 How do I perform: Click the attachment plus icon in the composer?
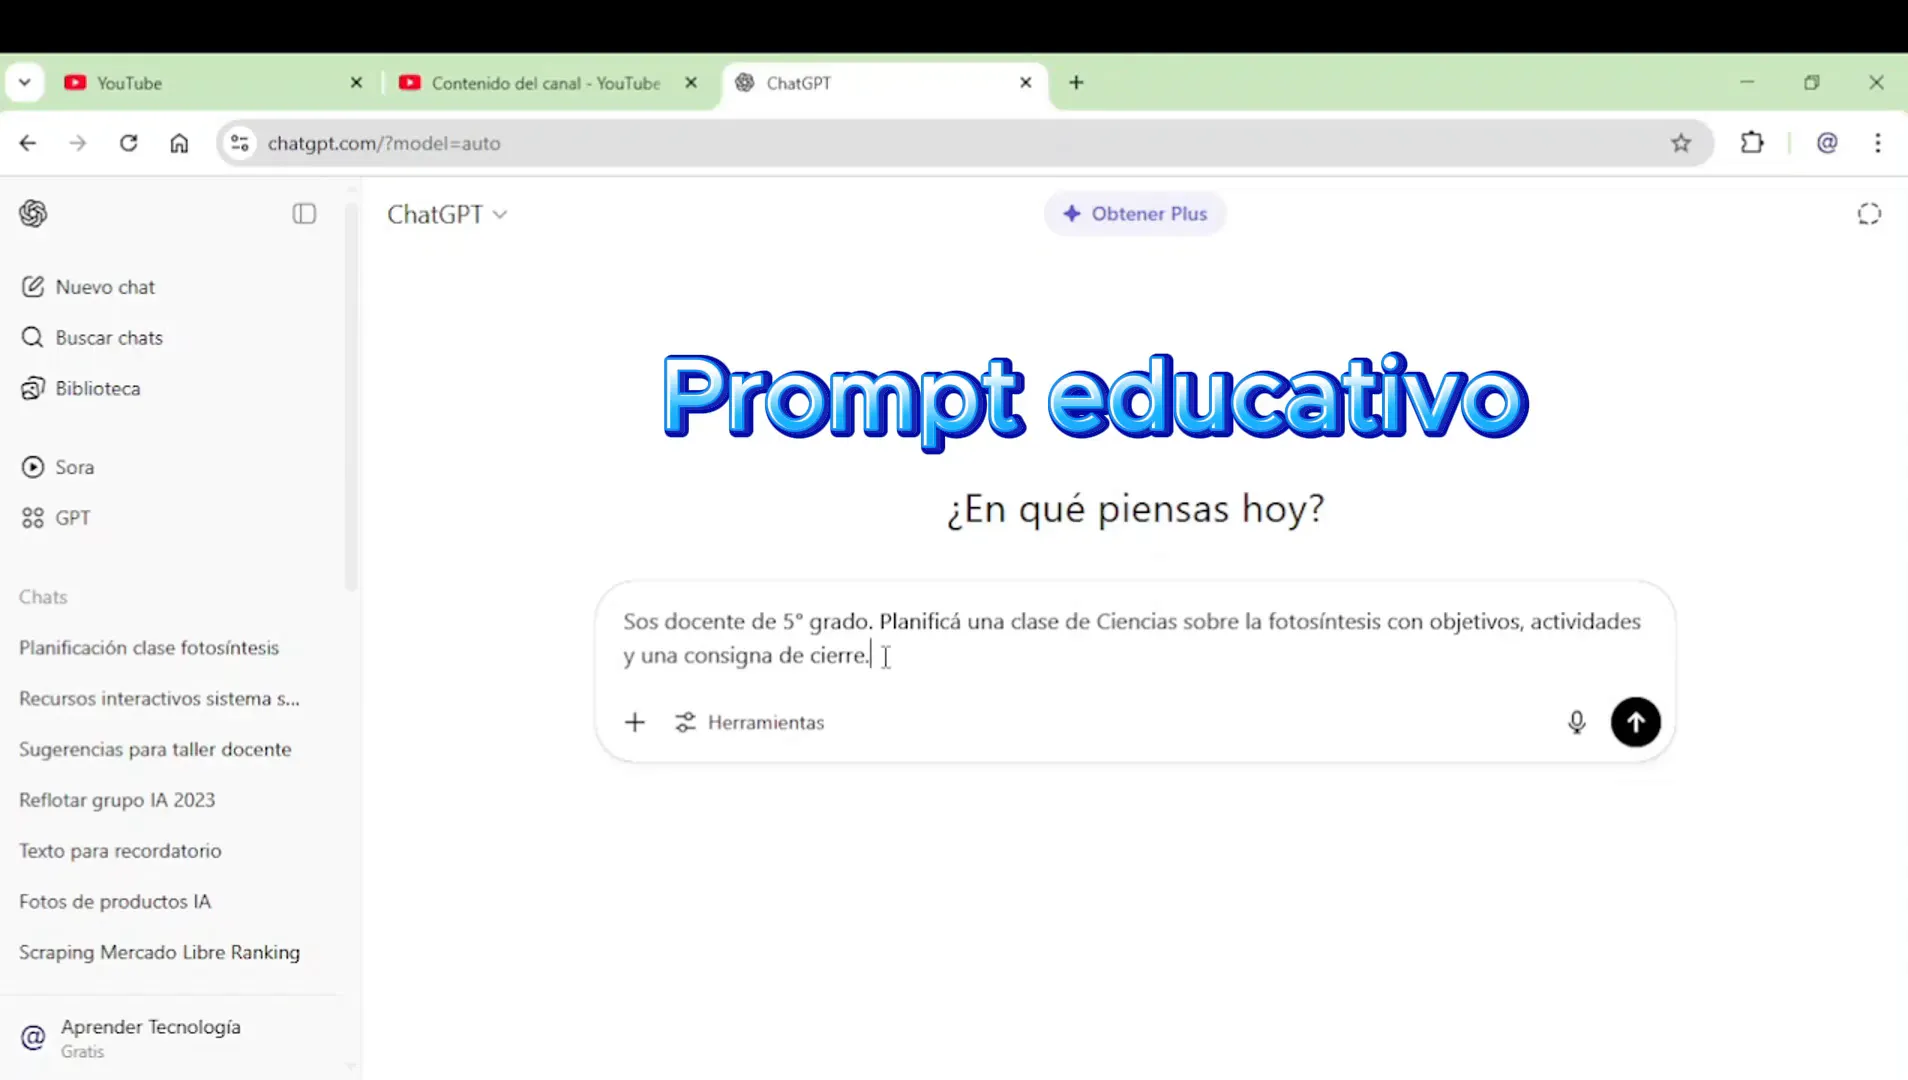point(635,722)
